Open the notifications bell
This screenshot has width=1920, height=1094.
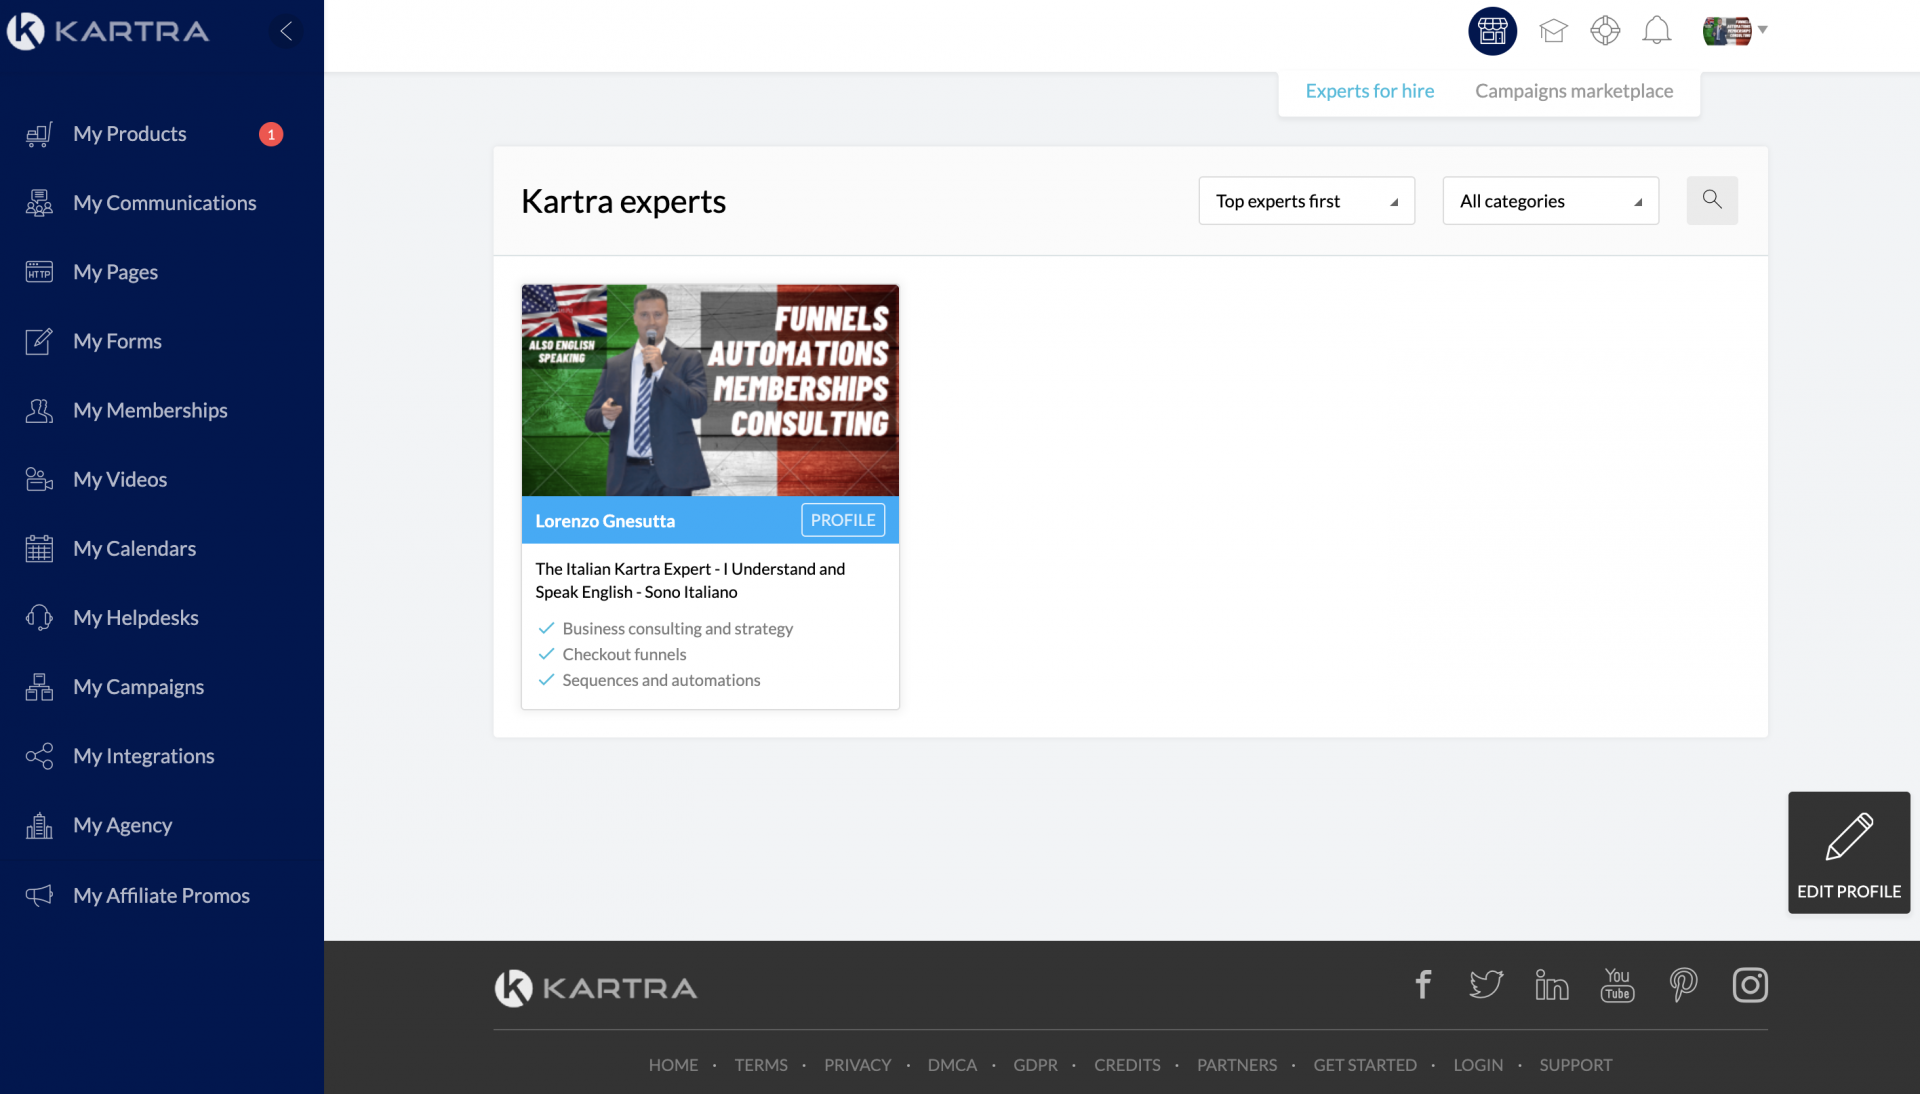pos(1656,31)
